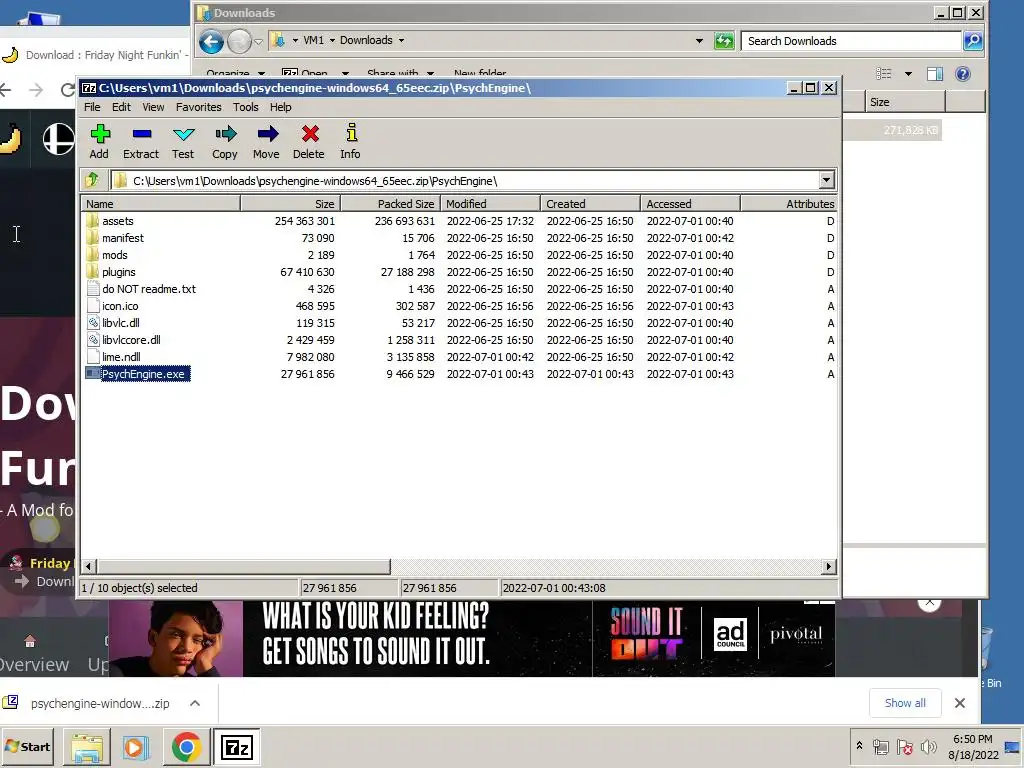Viewport: 1024px width, 768px height.
Task: Click the Action Center flag tray icon
Action: [904, 746]
